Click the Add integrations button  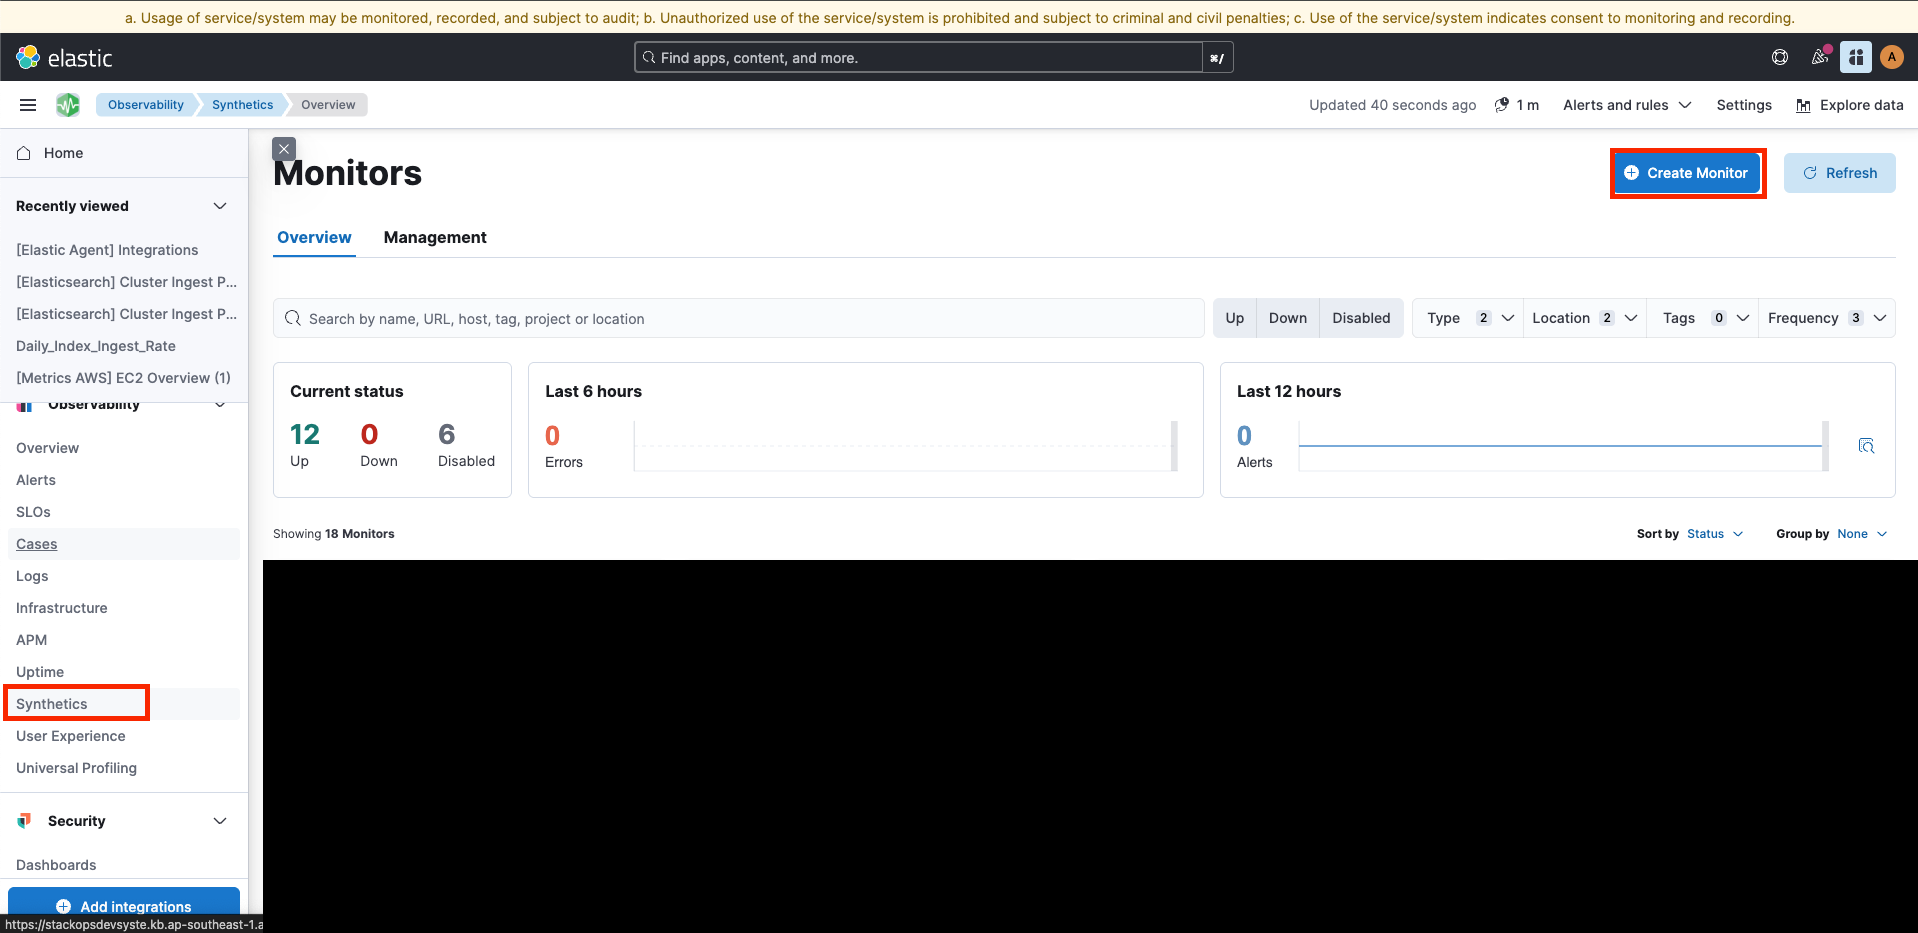(x=124, y=905)
